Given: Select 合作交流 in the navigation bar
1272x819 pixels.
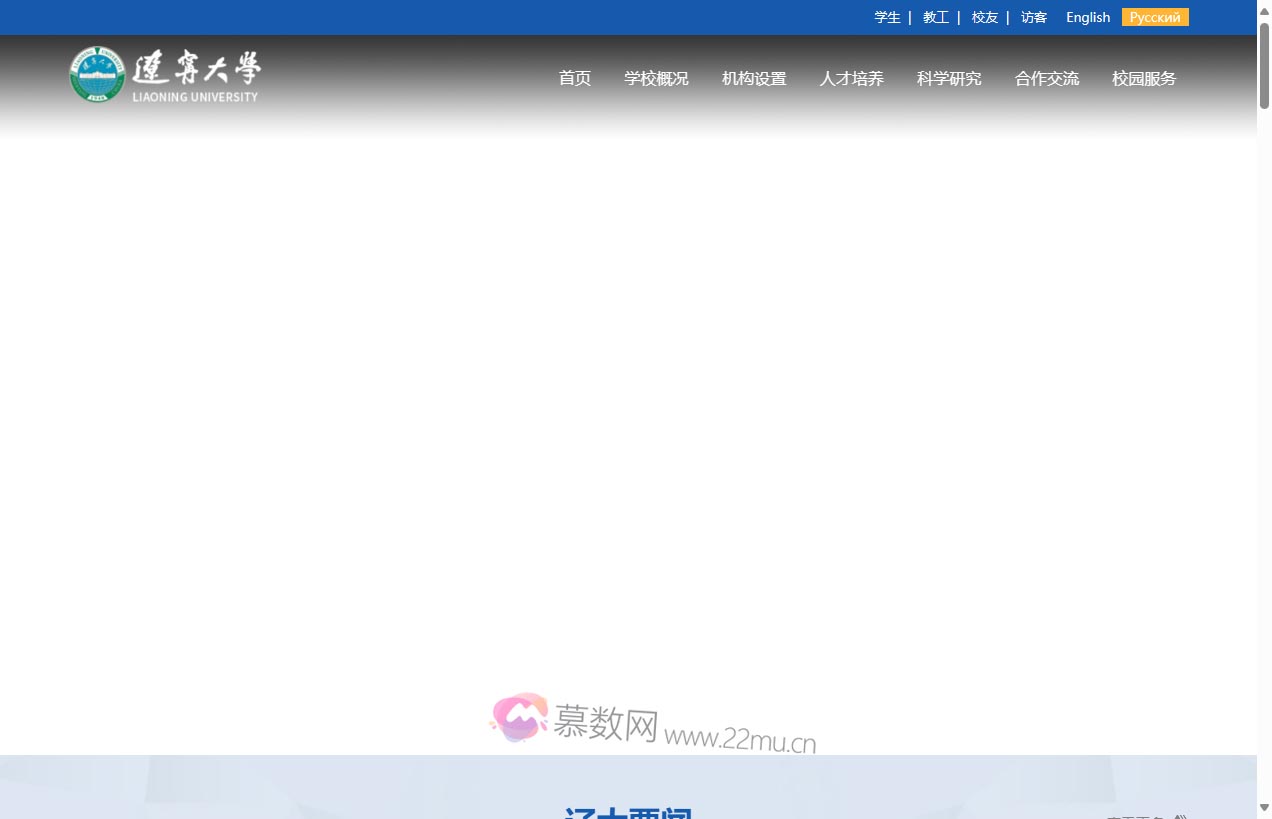Looking at the screenshot, I should [x=1046, y=78].
